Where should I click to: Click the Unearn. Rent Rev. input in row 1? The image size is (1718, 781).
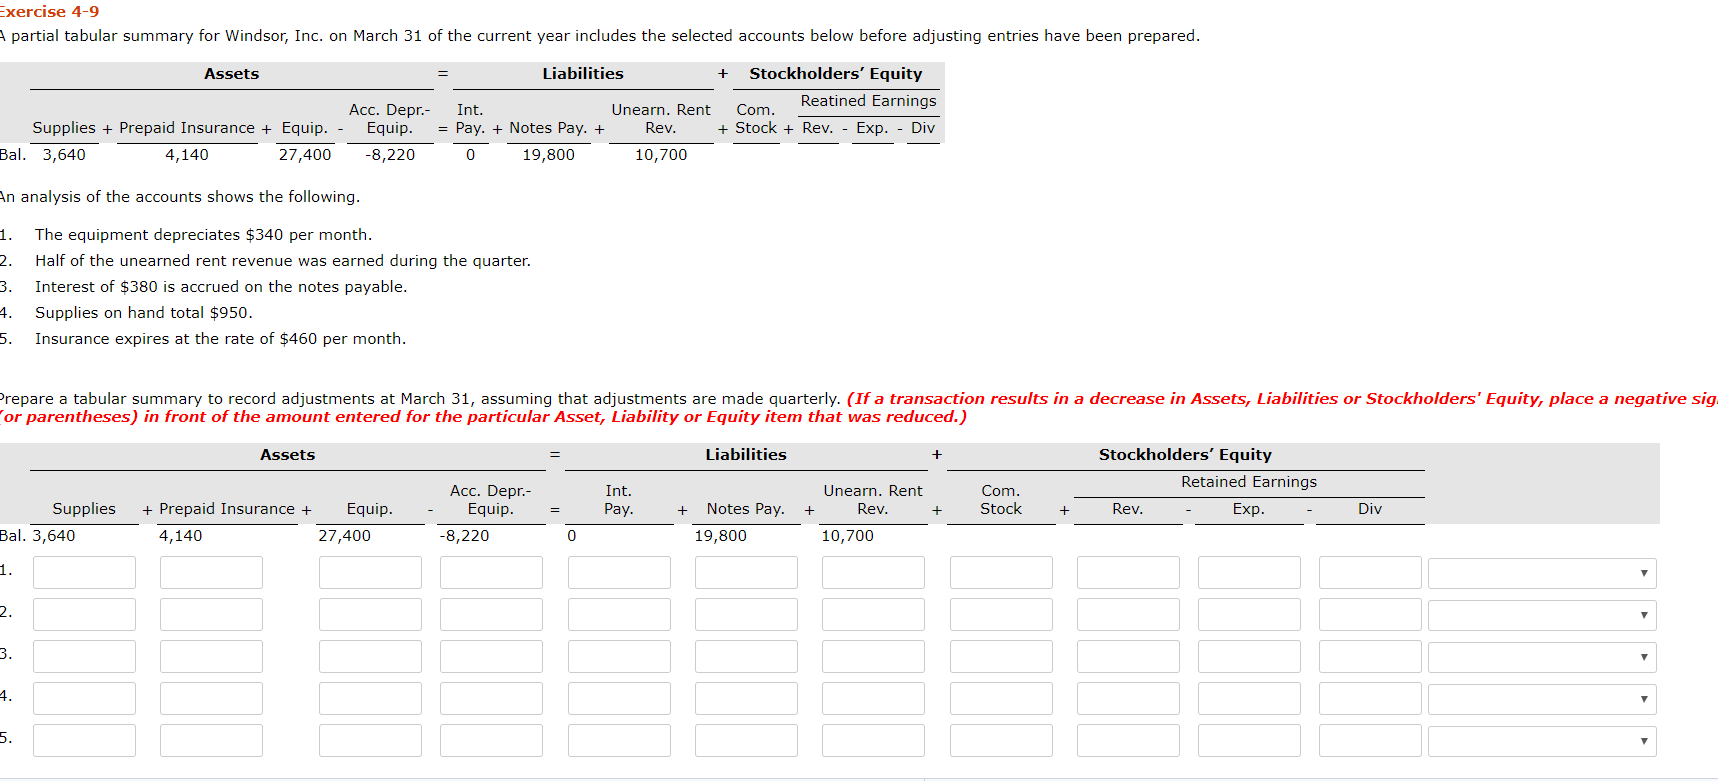873,573
